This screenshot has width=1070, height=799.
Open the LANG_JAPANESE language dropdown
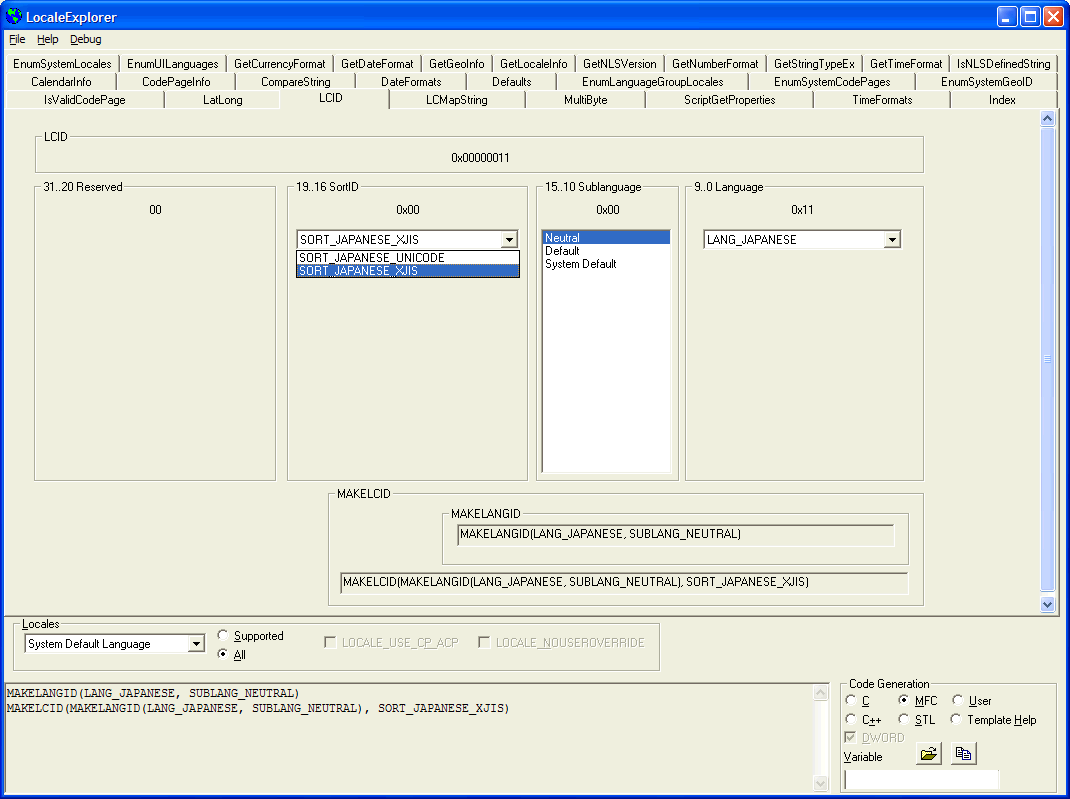pyautogui.click(x=892, y=239)
